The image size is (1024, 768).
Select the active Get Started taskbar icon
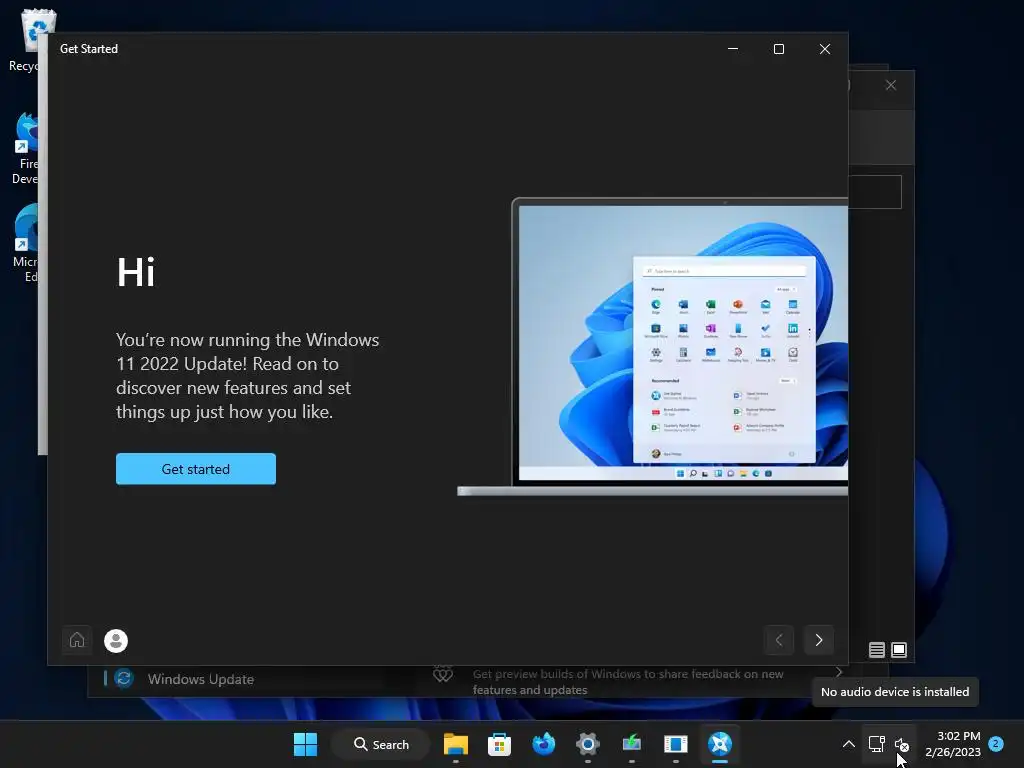click(720, 744)
